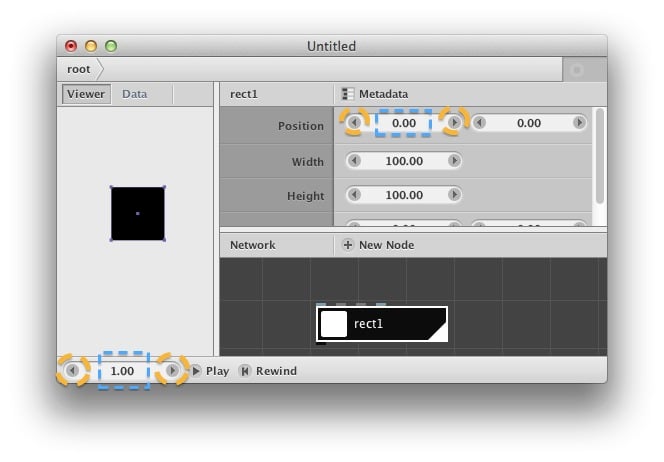Screen dimensions: 664x462
Task: Click the grayed circle button in the top-right corner
Action: (576, 69)
